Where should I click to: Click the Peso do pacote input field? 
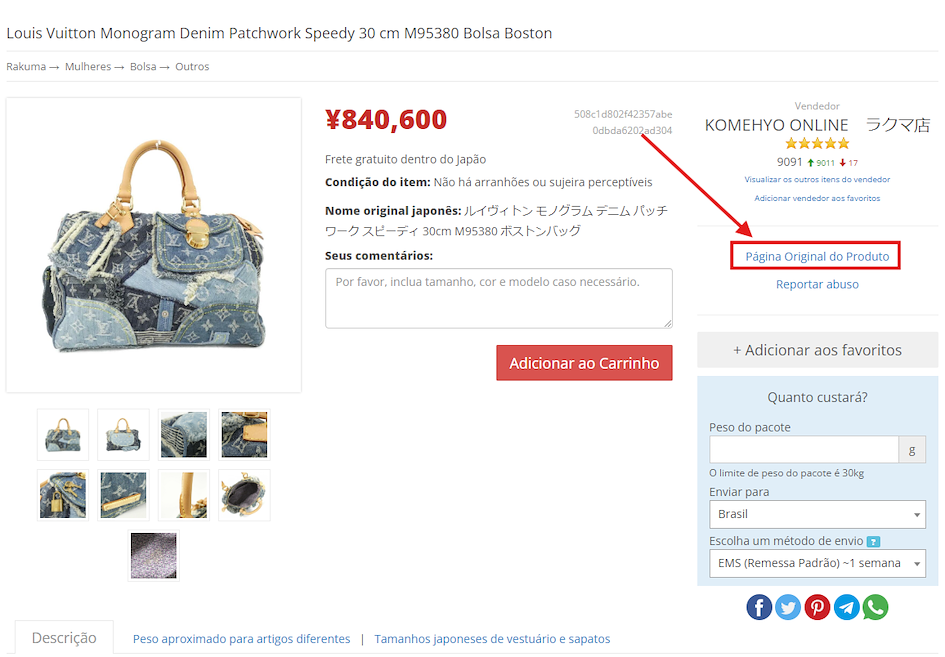(804, 450)
